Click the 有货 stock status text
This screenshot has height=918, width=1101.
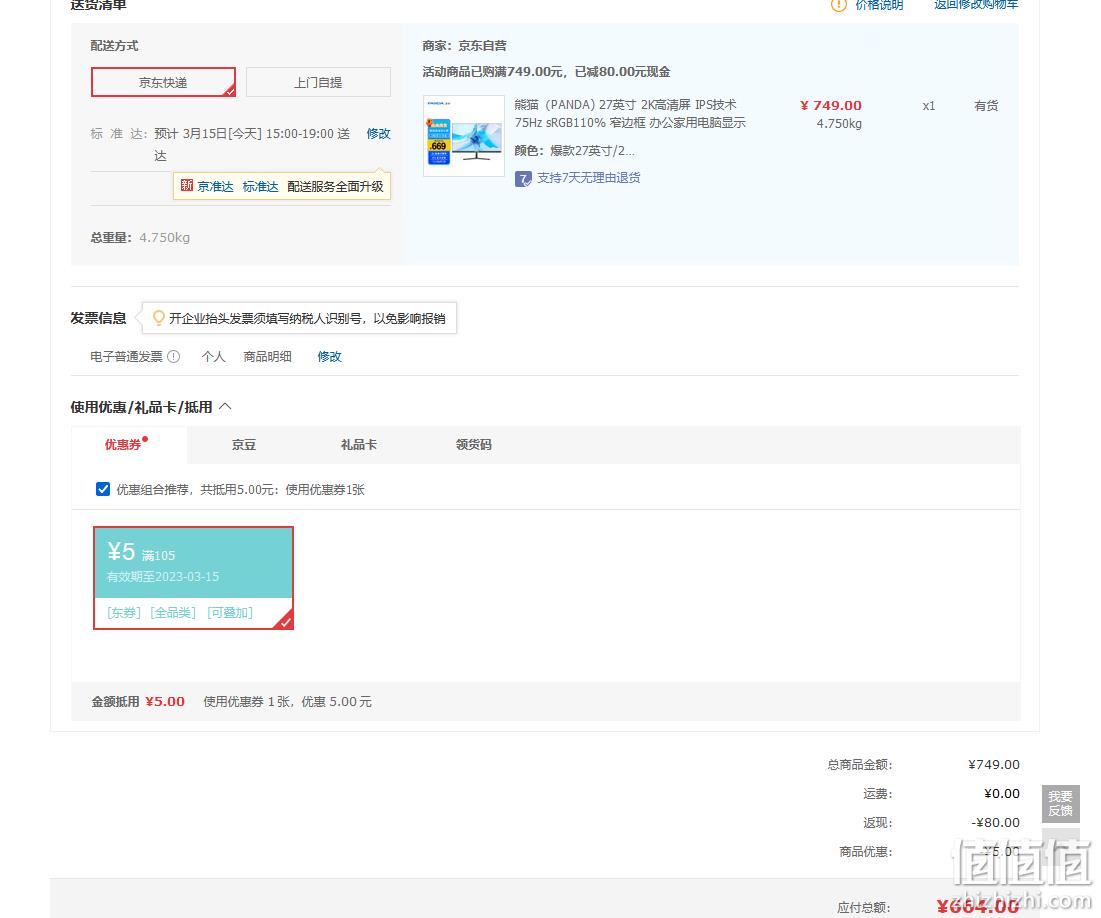click(x=986, y=105)
